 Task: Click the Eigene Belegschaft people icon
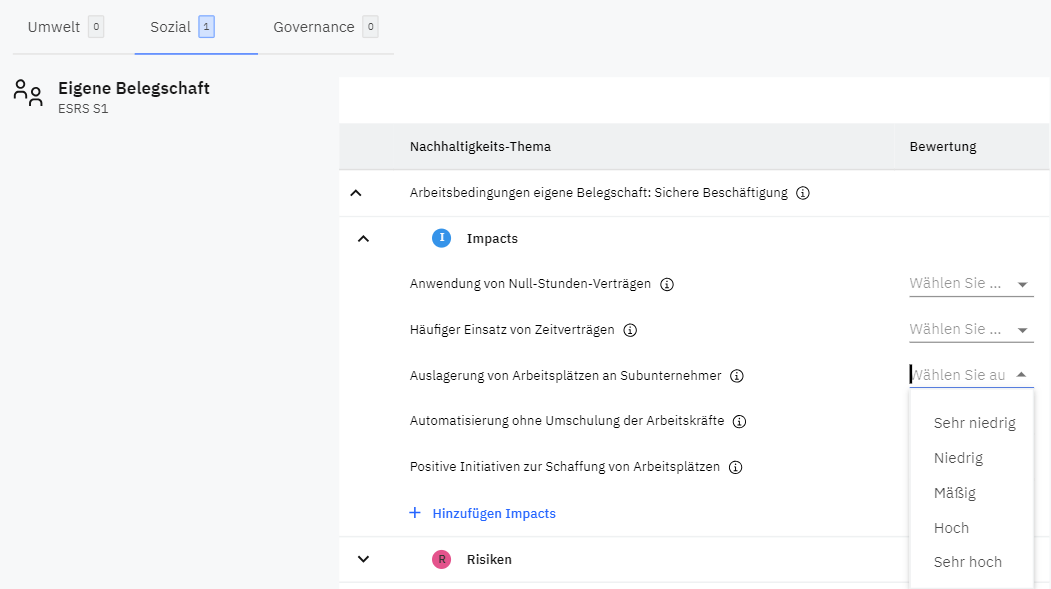(28, 93)
